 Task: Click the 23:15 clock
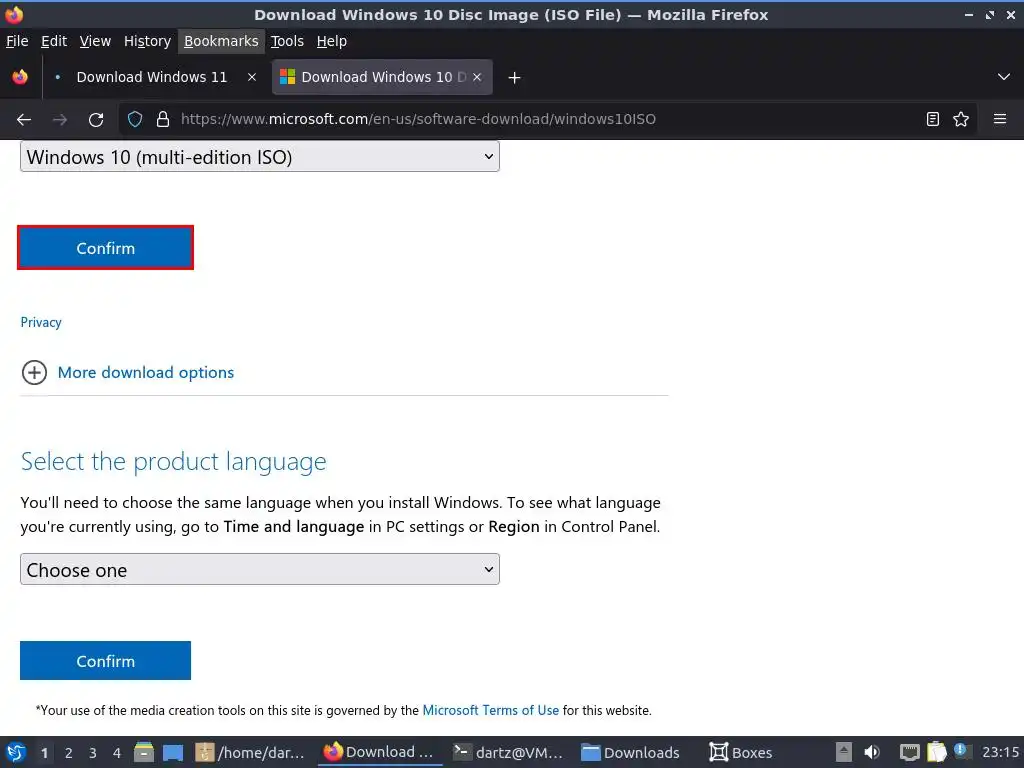1000,752
